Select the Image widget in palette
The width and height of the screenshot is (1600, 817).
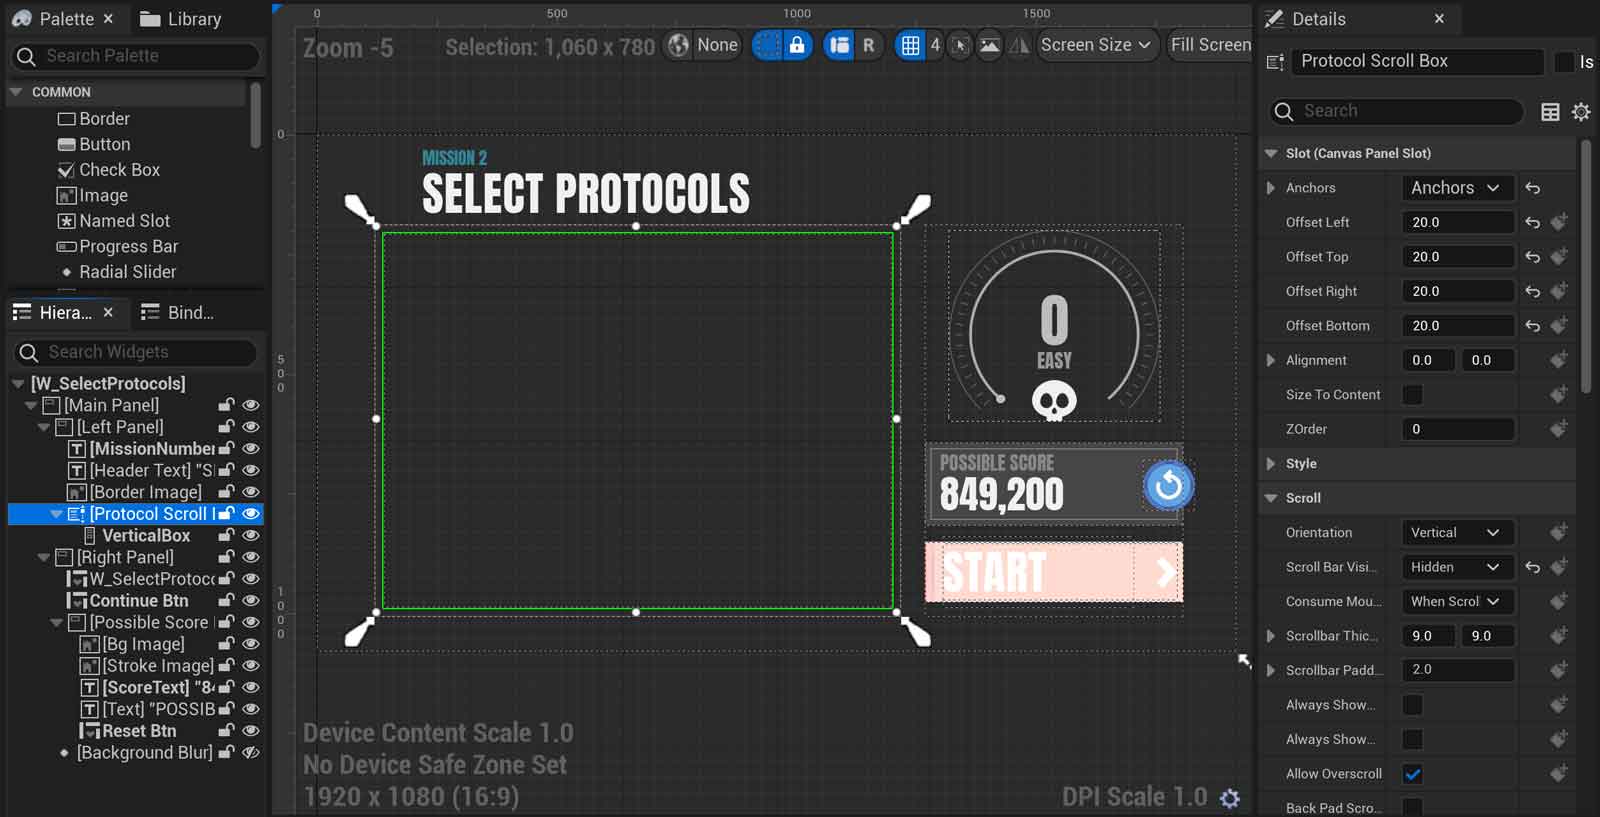[92, 196]
